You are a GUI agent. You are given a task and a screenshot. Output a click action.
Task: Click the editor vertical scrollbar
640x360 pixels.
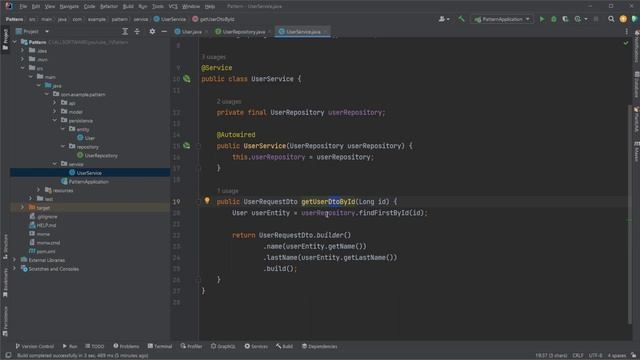[629, 212]
